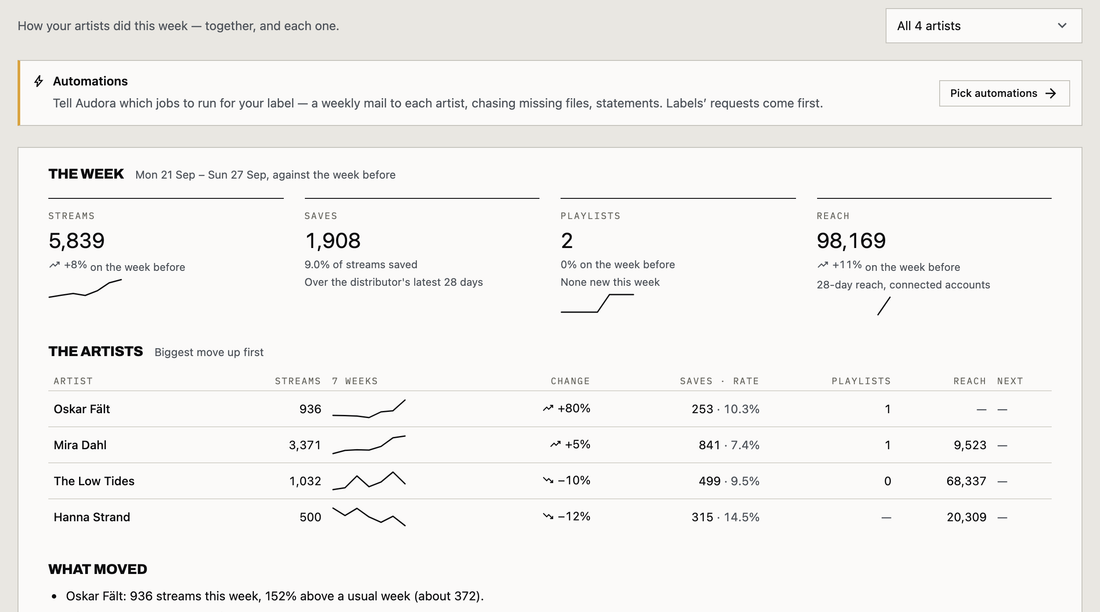Viewport: 1100px width, 612px height.
Task: Open the "All 4 artists" dropdown
Action: tap(984, 26)
